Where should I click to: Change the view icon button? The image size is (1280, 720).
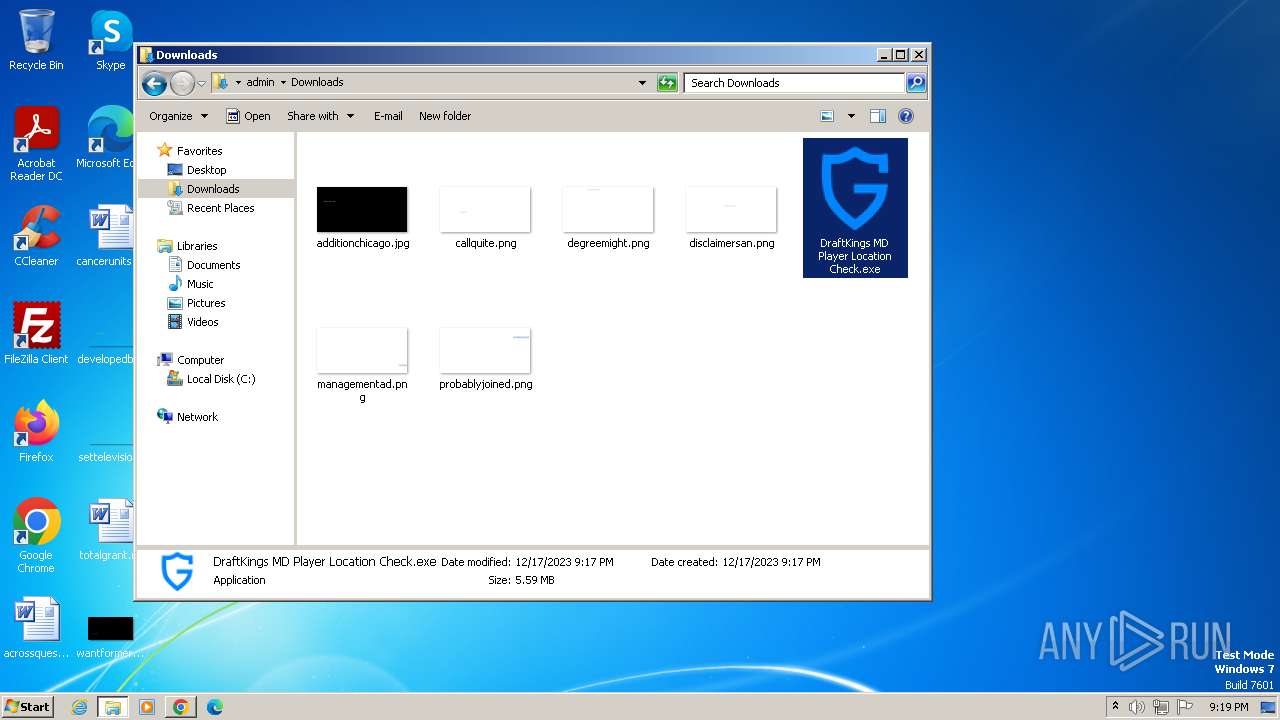pos(827,116)
